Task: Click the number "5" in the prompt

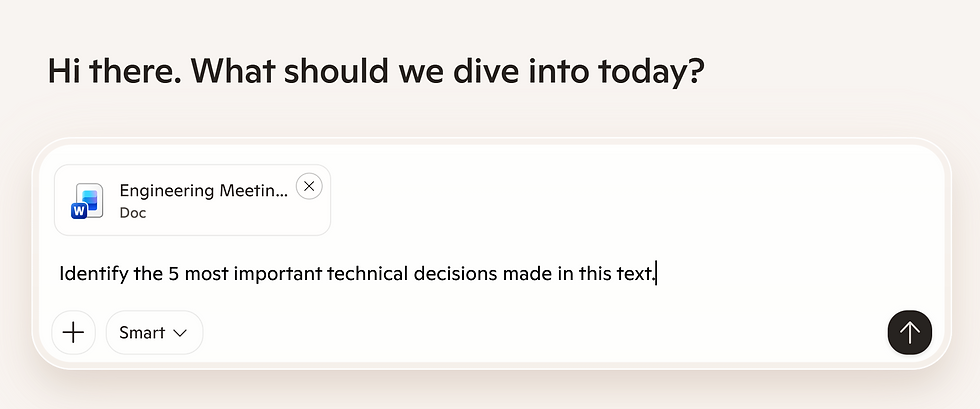Action: point(168,273)
